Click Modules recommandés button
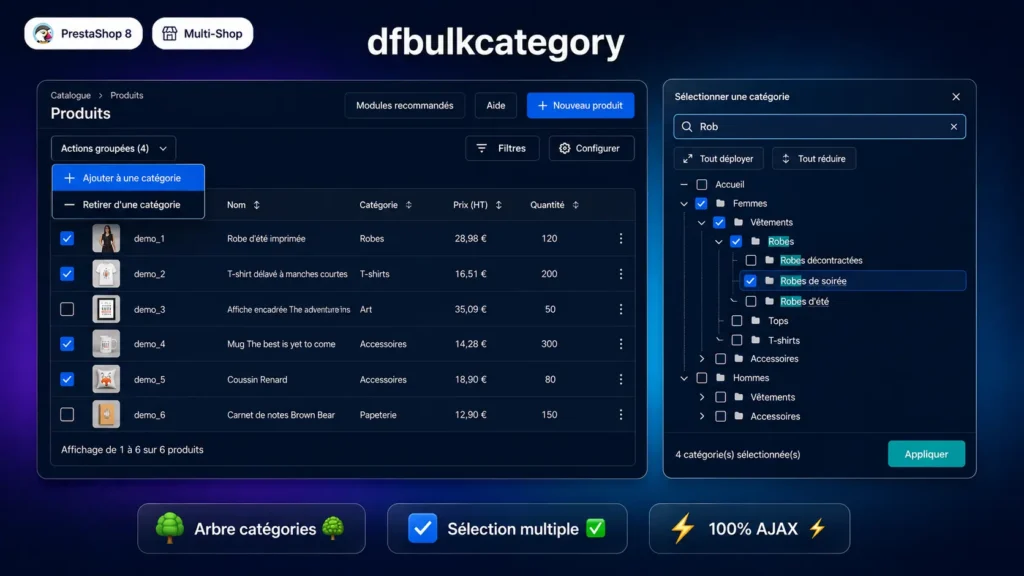The height and width of the screenshot is (576, 1024). click(x=404, y=105)
